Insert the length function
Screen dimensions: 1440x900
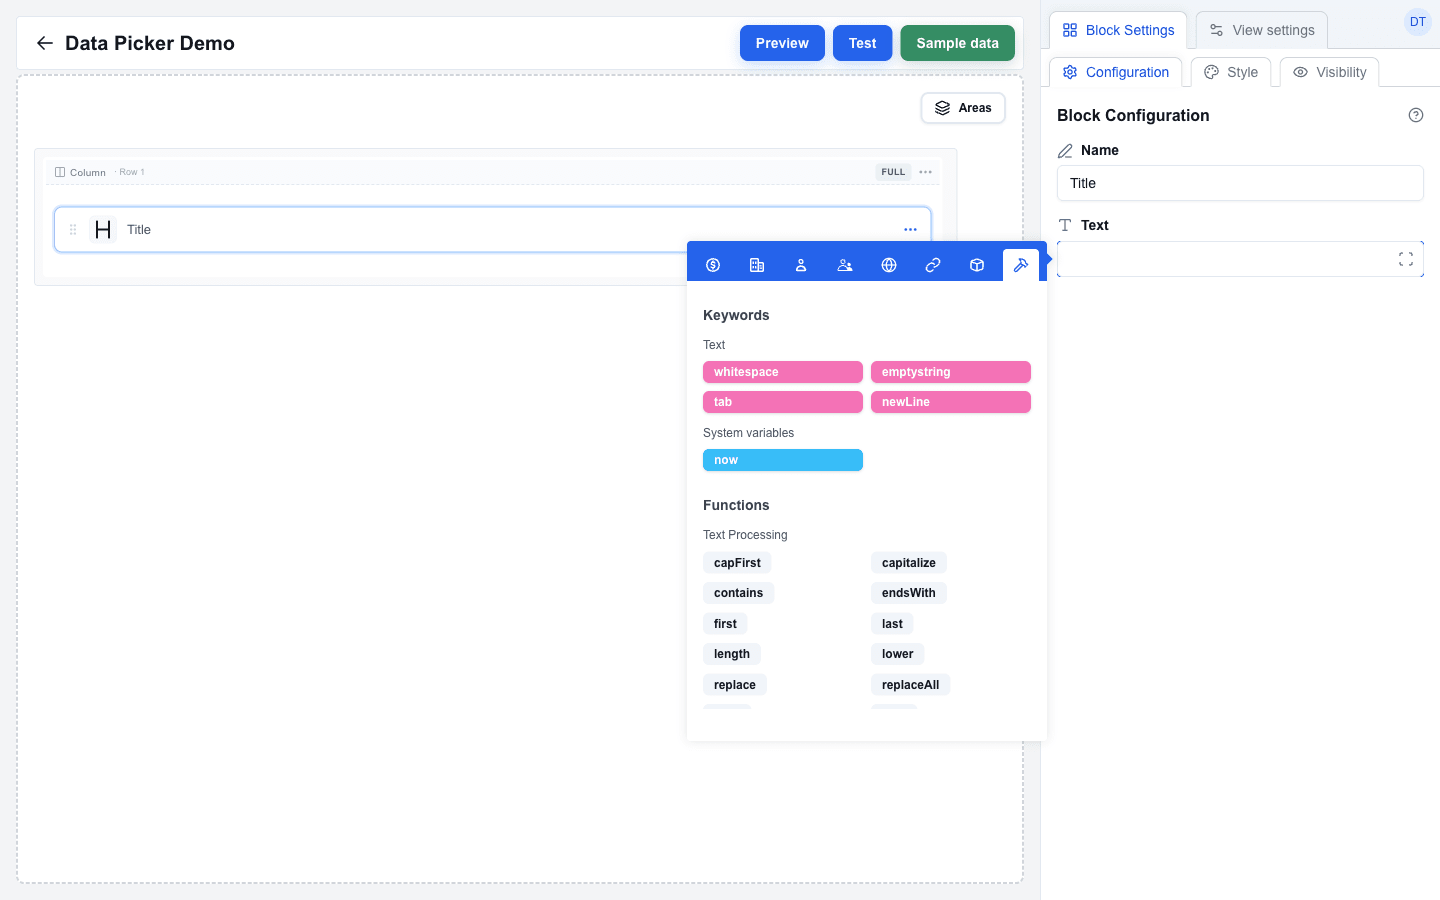pyautogui.click(x=732, y=654)
